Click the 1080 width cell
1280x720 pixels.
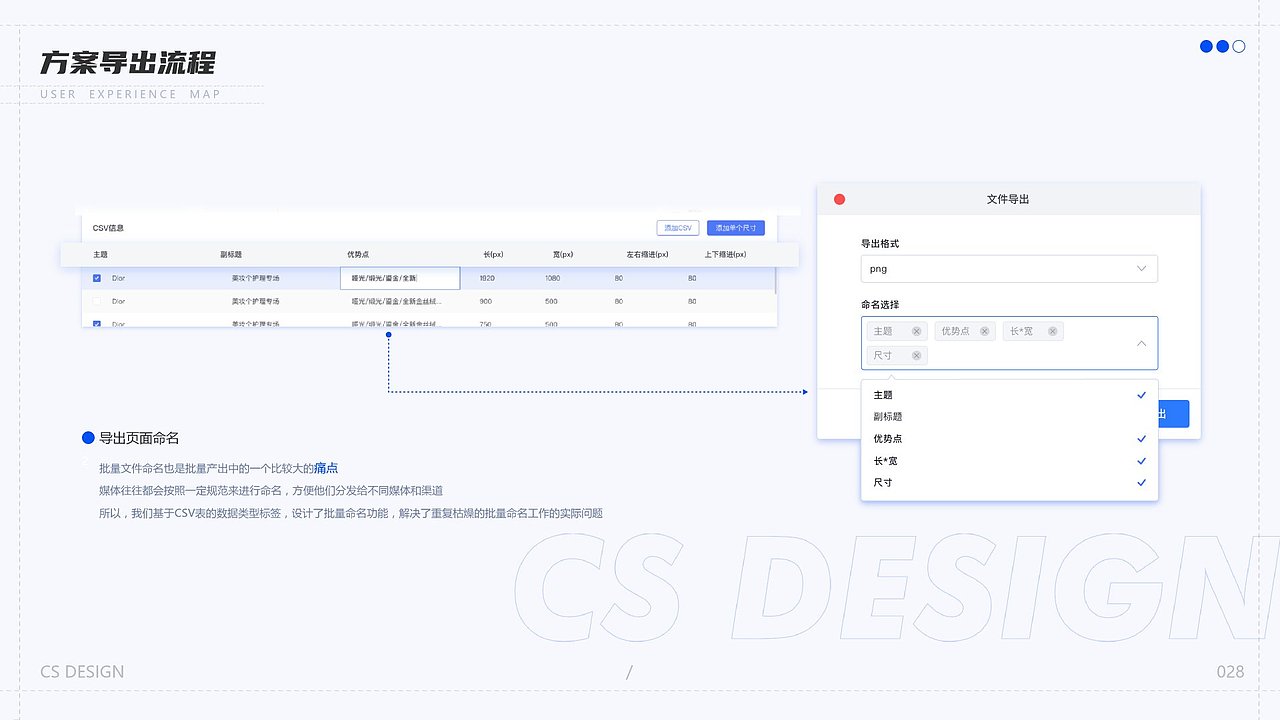coord(553,278)
